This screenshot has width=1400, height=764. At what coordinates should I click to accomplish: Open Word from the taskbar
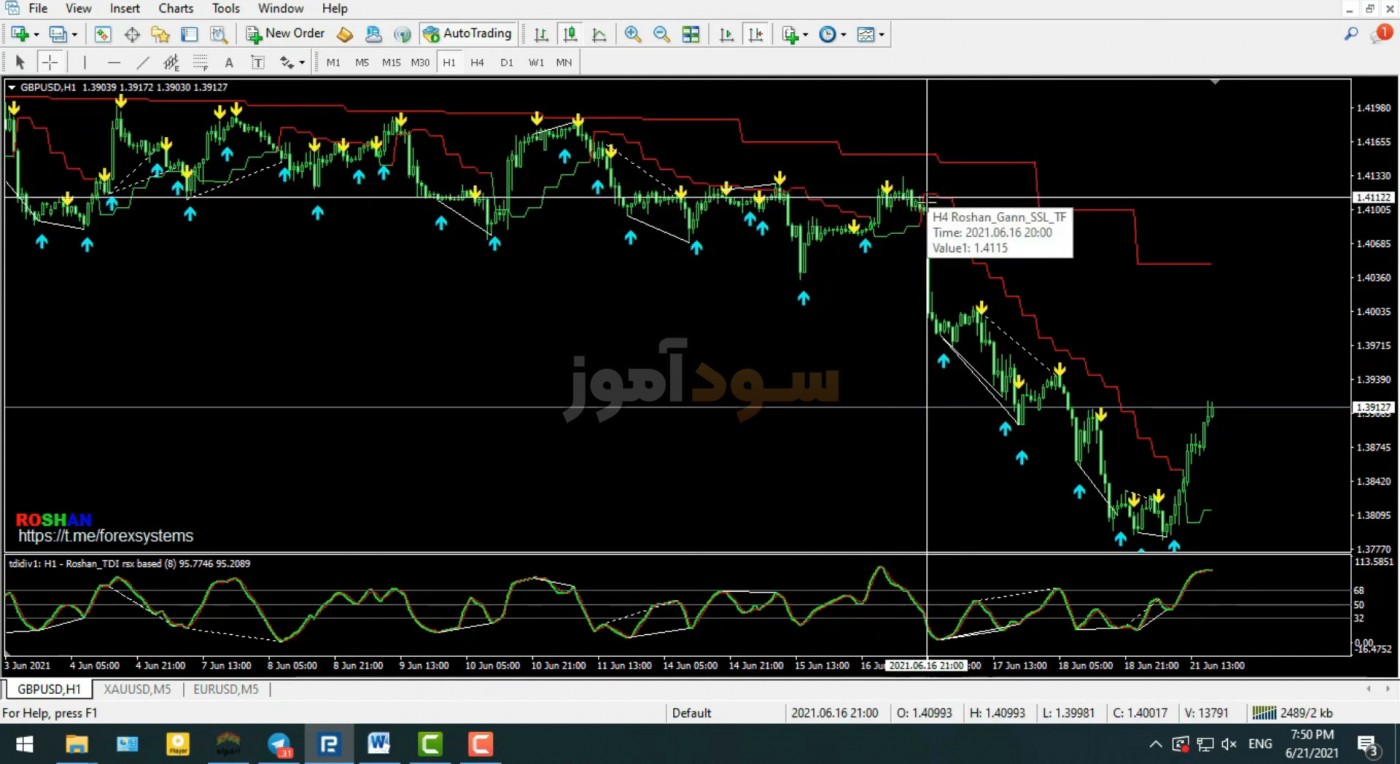click(379, 744)
